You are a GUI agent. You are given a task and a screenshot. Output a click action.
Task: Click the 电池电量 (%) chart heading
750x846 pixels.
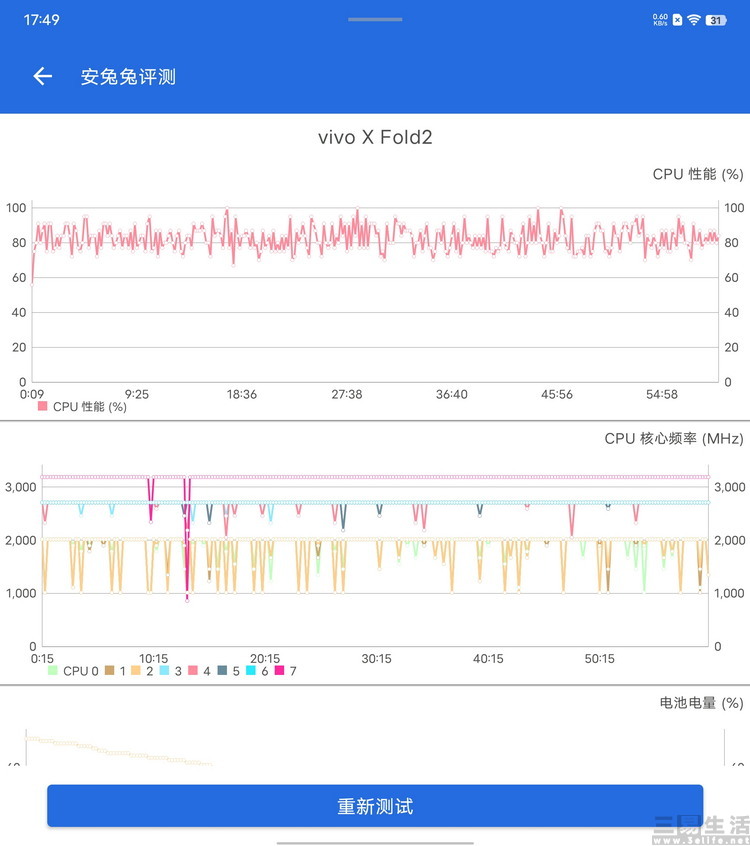pos(701,702)
